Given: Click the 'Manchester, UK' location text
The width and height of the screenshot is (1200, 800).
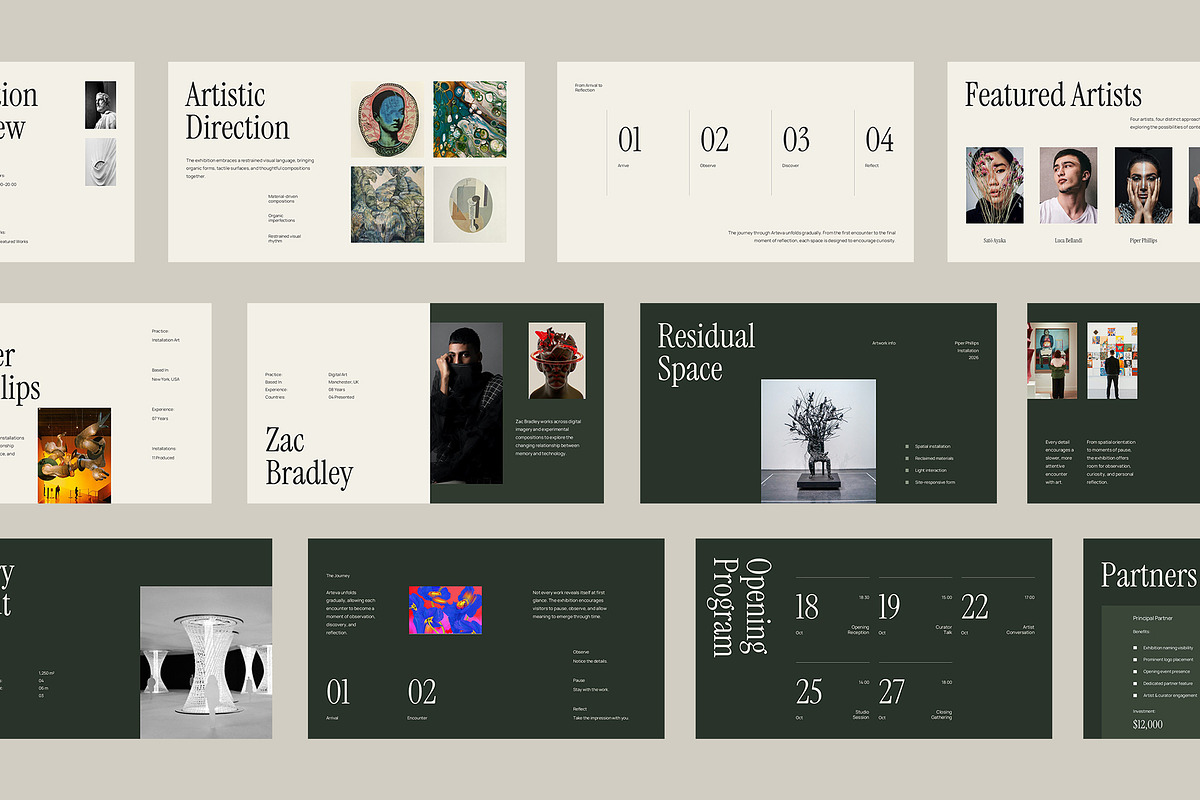Looking at the screenshot, I should [342, 382].
